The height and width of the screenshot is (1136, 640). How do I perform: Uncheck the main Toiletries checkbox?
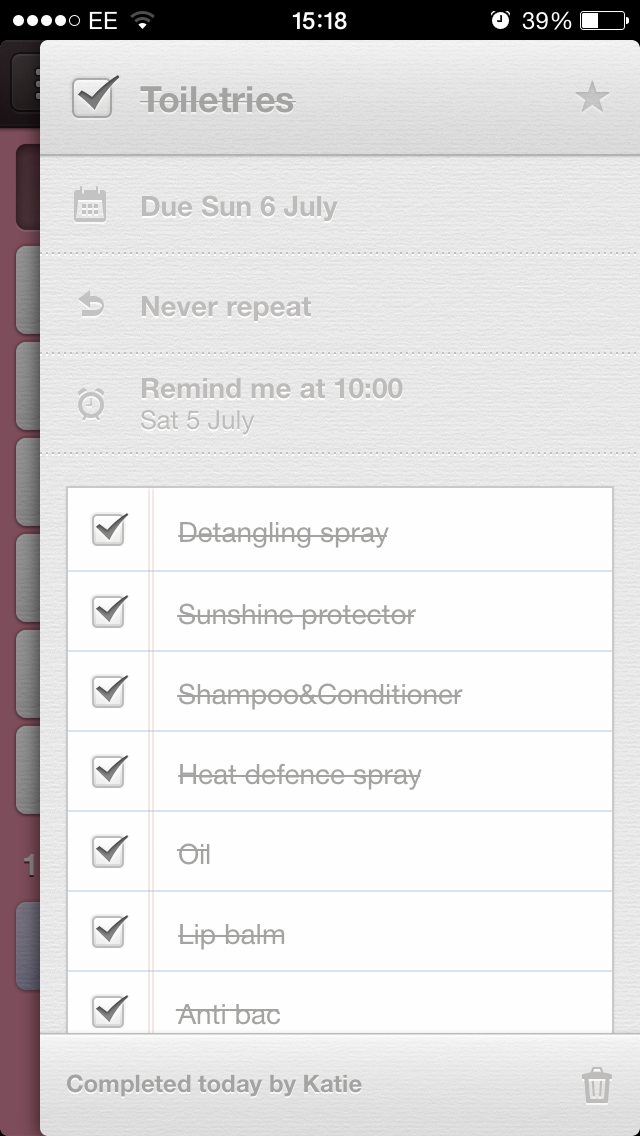click(96, 98)
